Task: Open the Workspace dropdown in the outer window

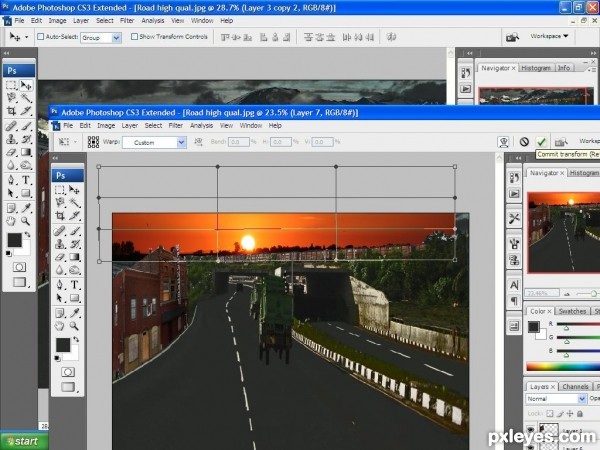Action: click(x=549, y=36)
